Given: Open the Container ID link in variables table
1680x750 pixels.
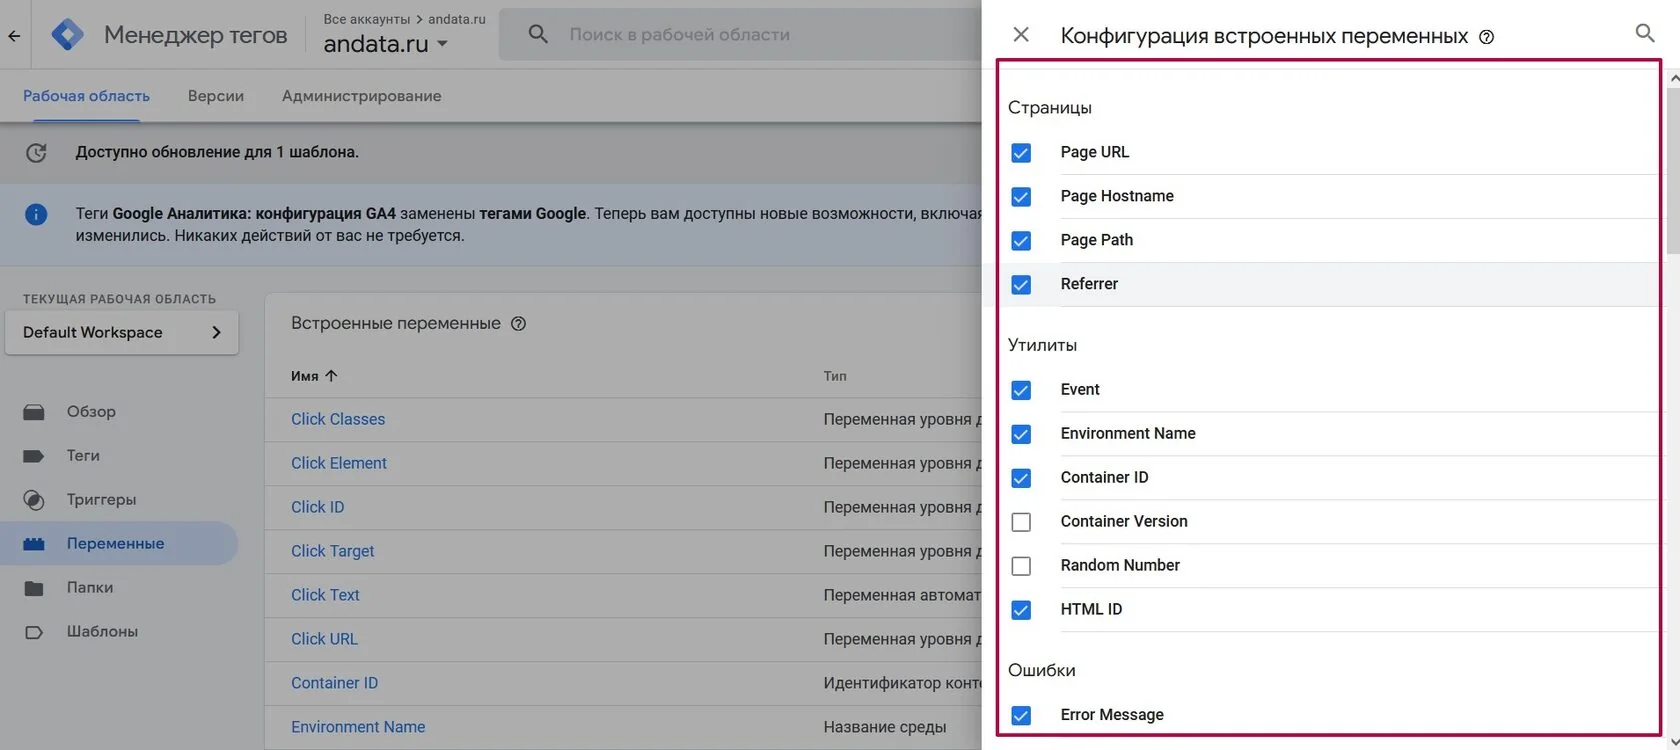Looking at the screenshot, I should [335, 683].
